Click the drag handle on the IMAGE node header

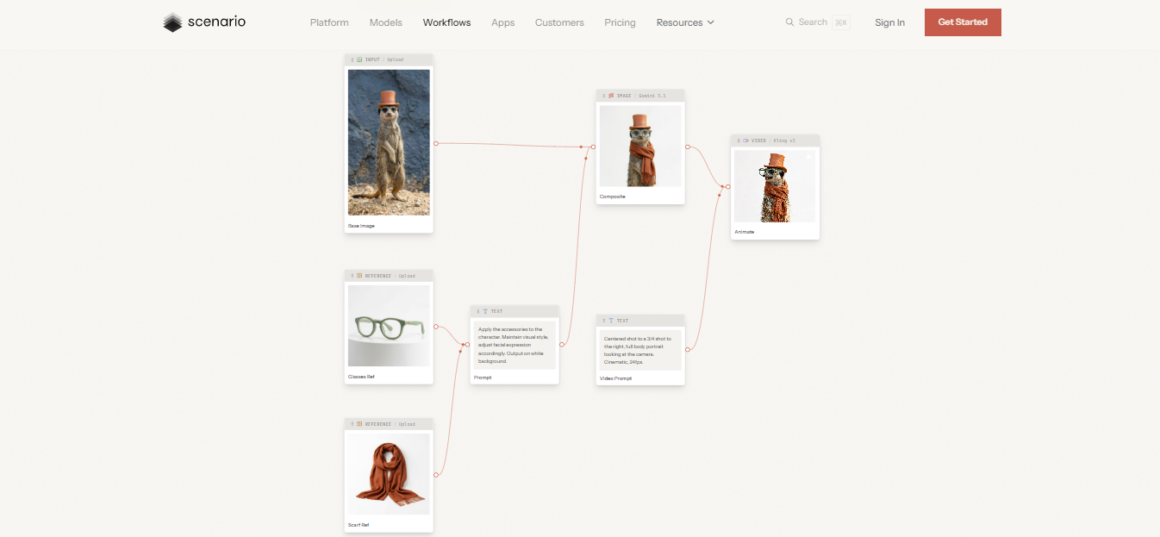click(604, 95)
